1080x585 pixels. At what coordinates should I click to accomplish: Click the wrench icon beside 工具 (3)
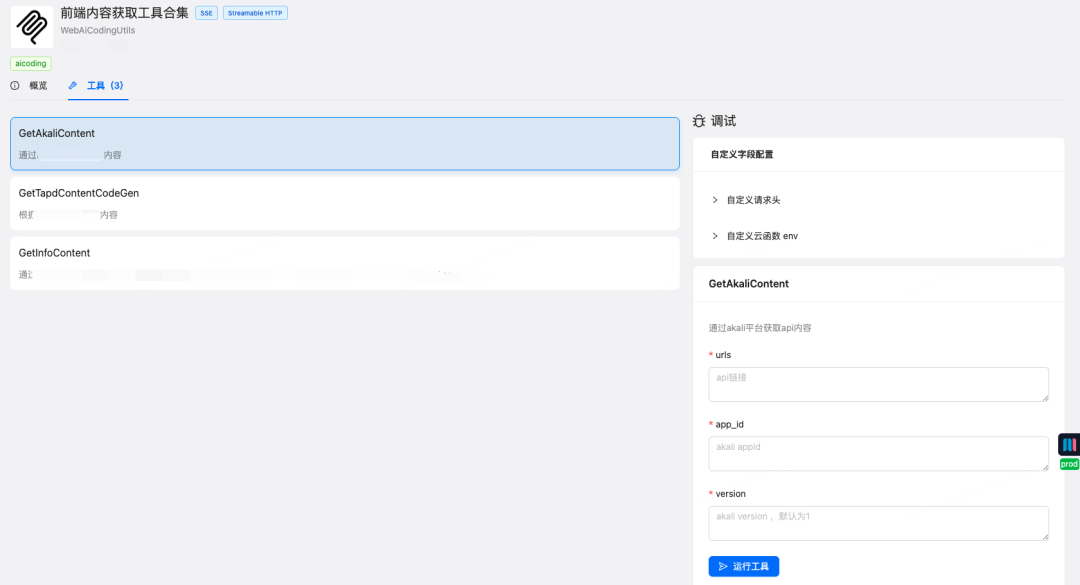point(73,85)
